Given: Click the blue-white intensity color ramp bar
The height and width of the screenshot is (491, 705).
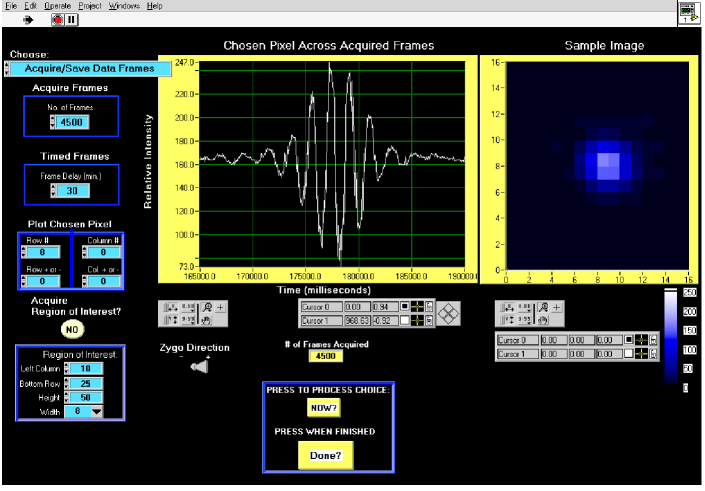Looking at the screenshot, I should click(x=670, y=338).
